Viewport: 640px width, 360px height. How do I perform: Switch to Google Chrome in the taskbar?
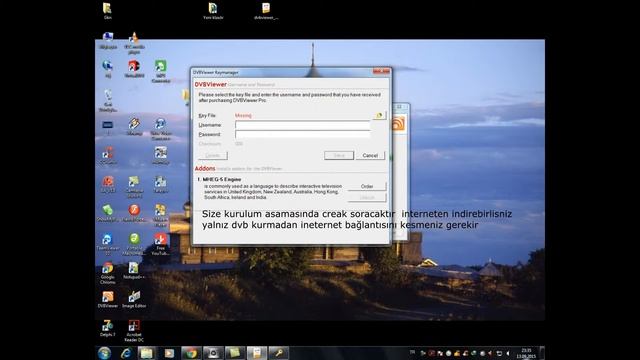(191, 353)
